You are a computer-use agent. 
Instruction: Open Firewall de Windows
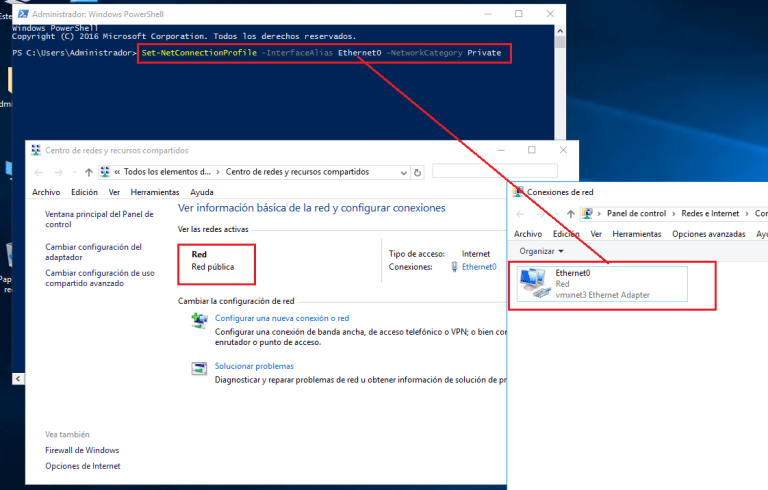pos(82,450)
